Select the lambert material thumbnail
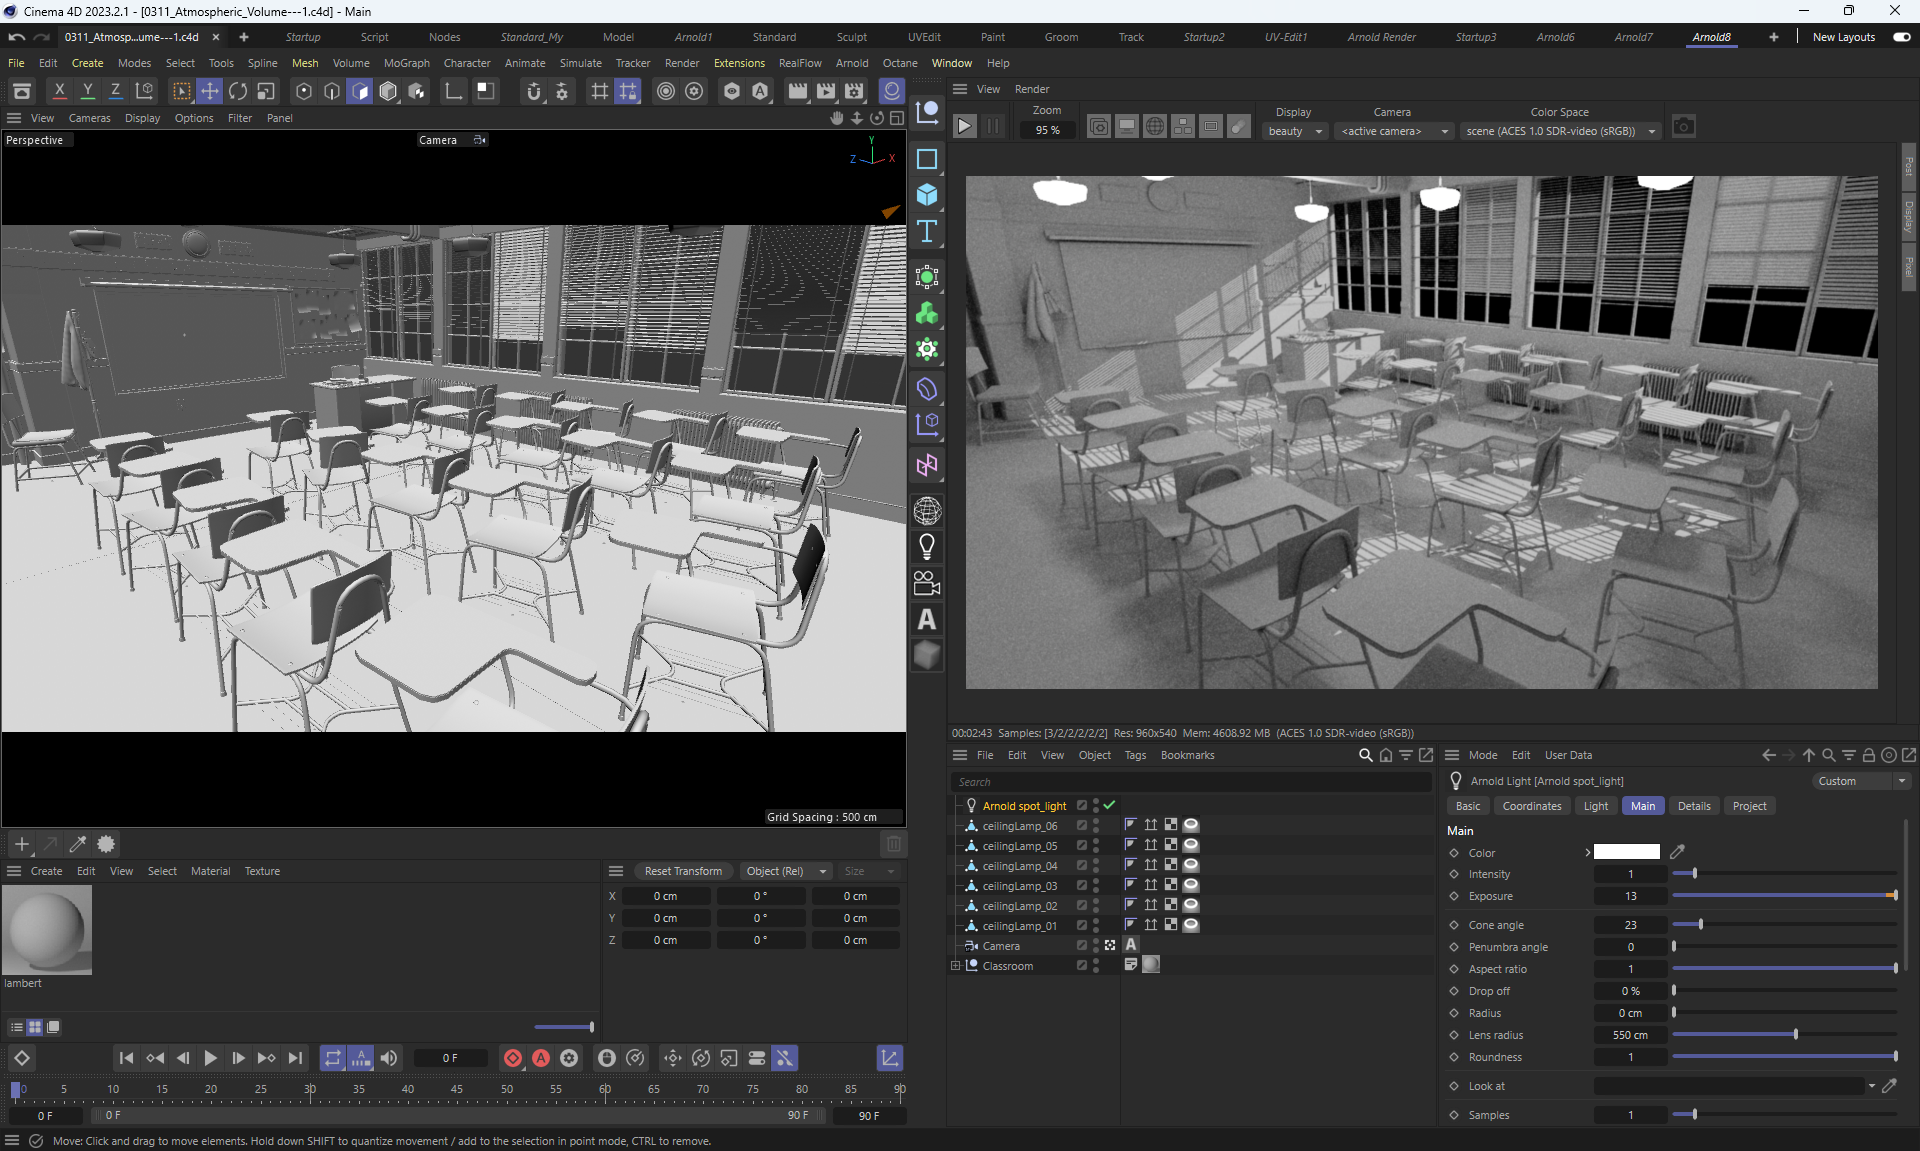 (x=47, y=930)
